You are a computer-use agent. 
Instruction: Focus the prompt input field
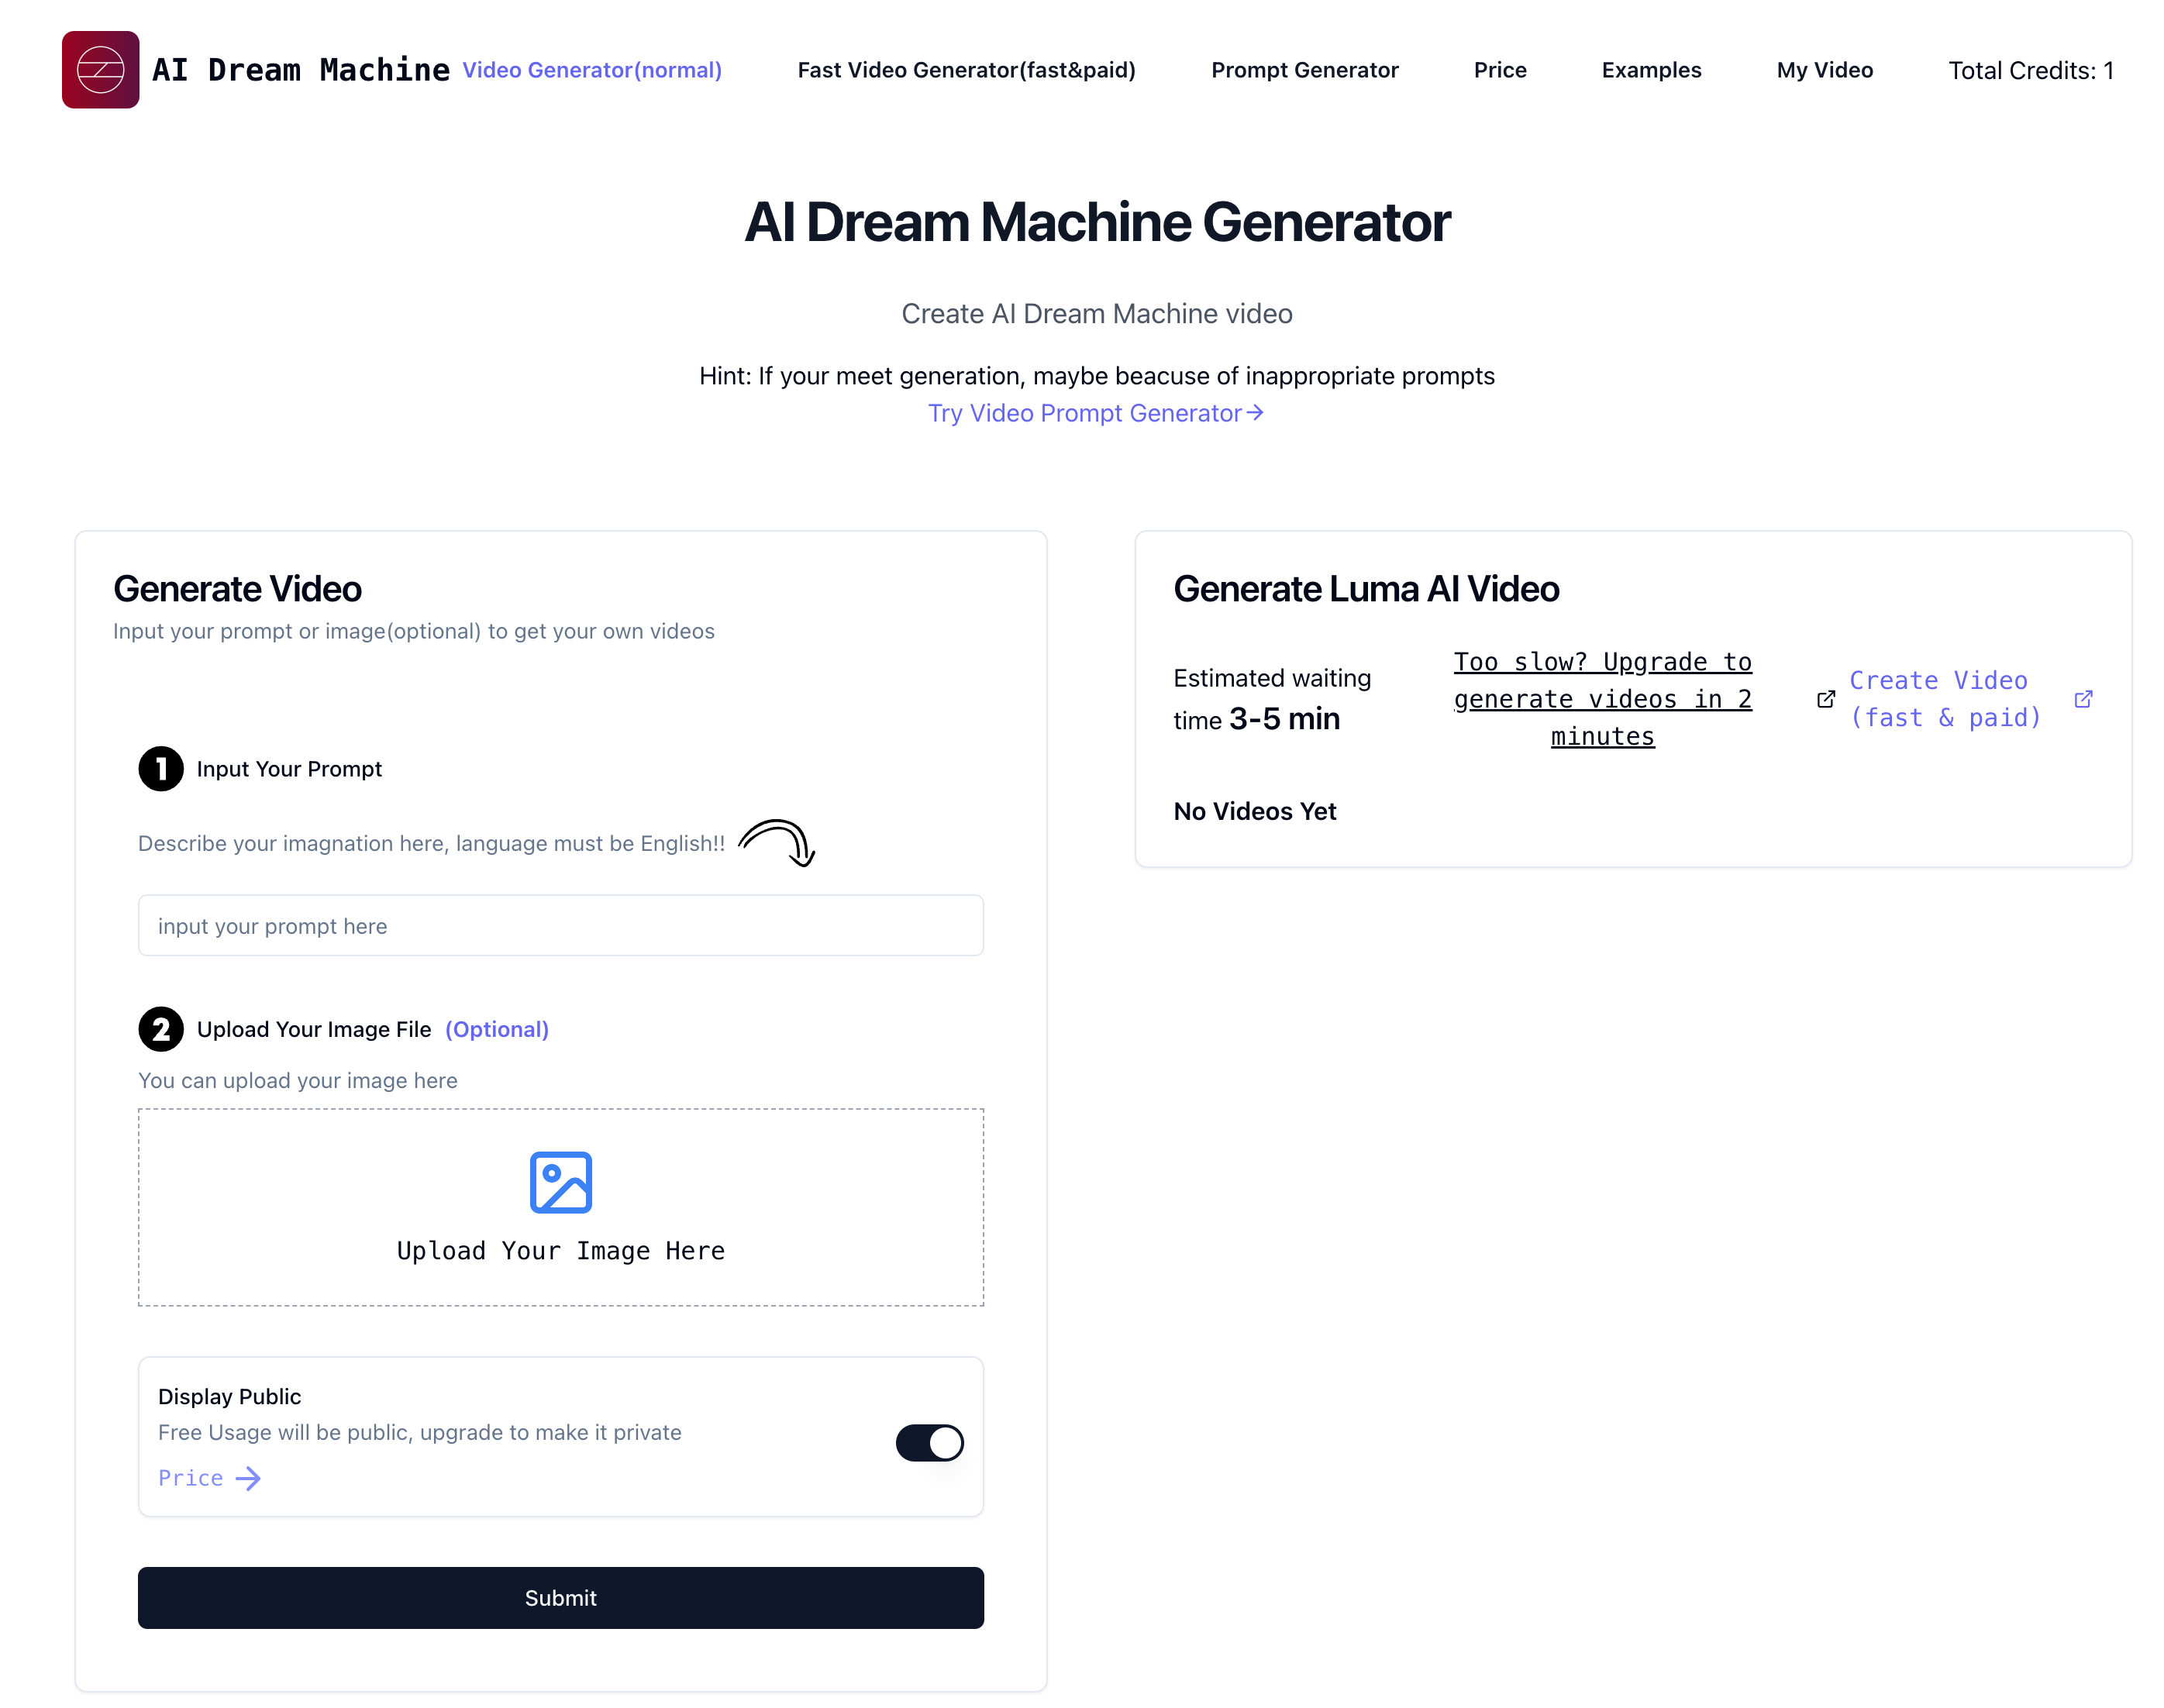coord(560,925)
